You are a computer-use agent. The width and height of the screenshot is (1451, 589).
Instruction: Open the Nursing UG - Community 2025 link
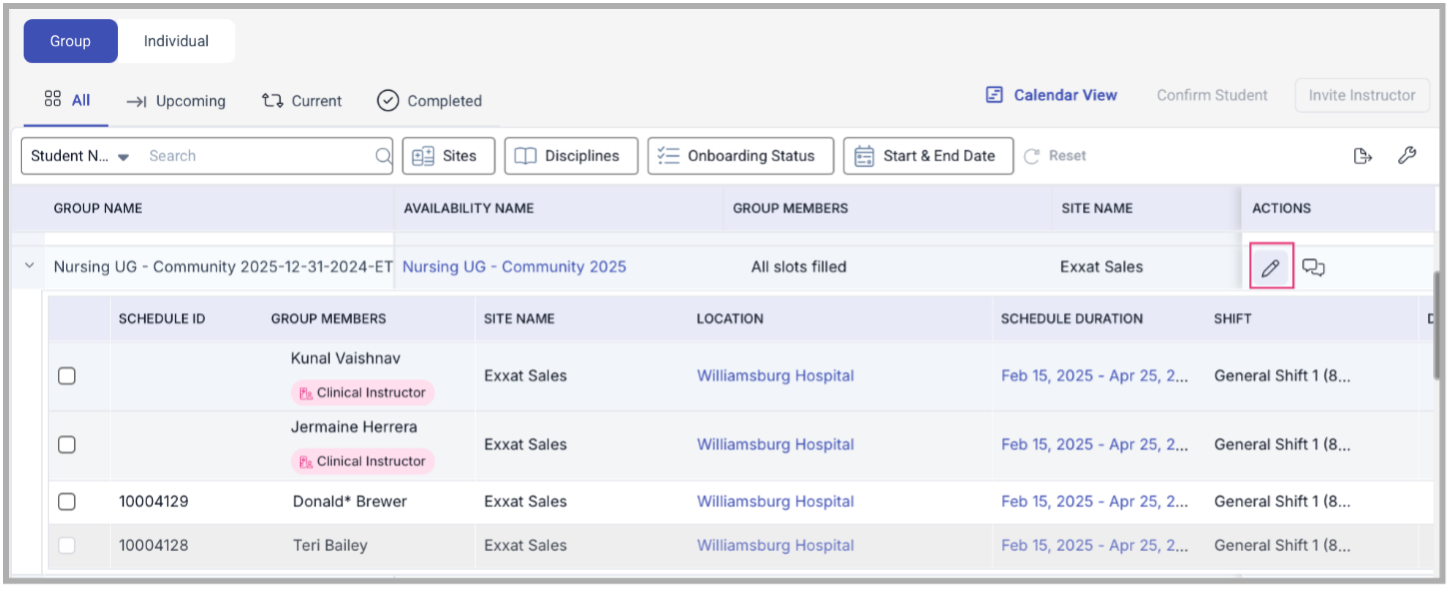point(514,267)
